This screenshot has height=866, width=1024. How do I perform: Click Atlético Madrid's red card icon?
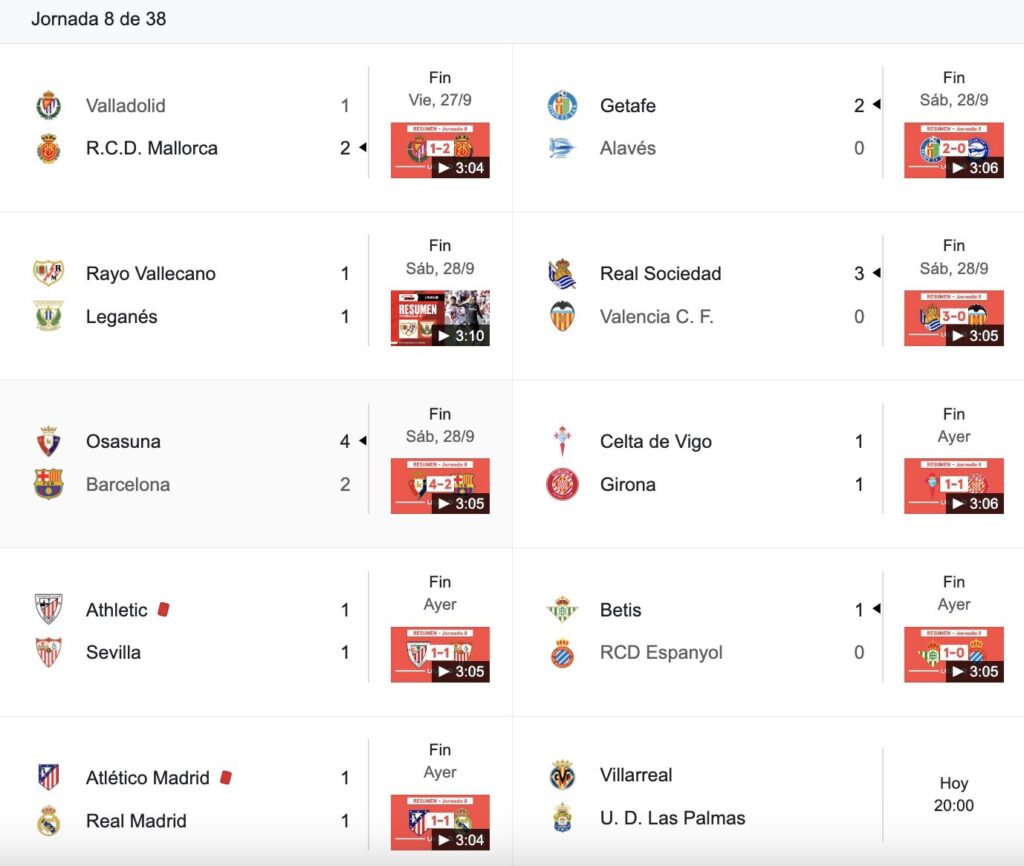coord(226,777)
